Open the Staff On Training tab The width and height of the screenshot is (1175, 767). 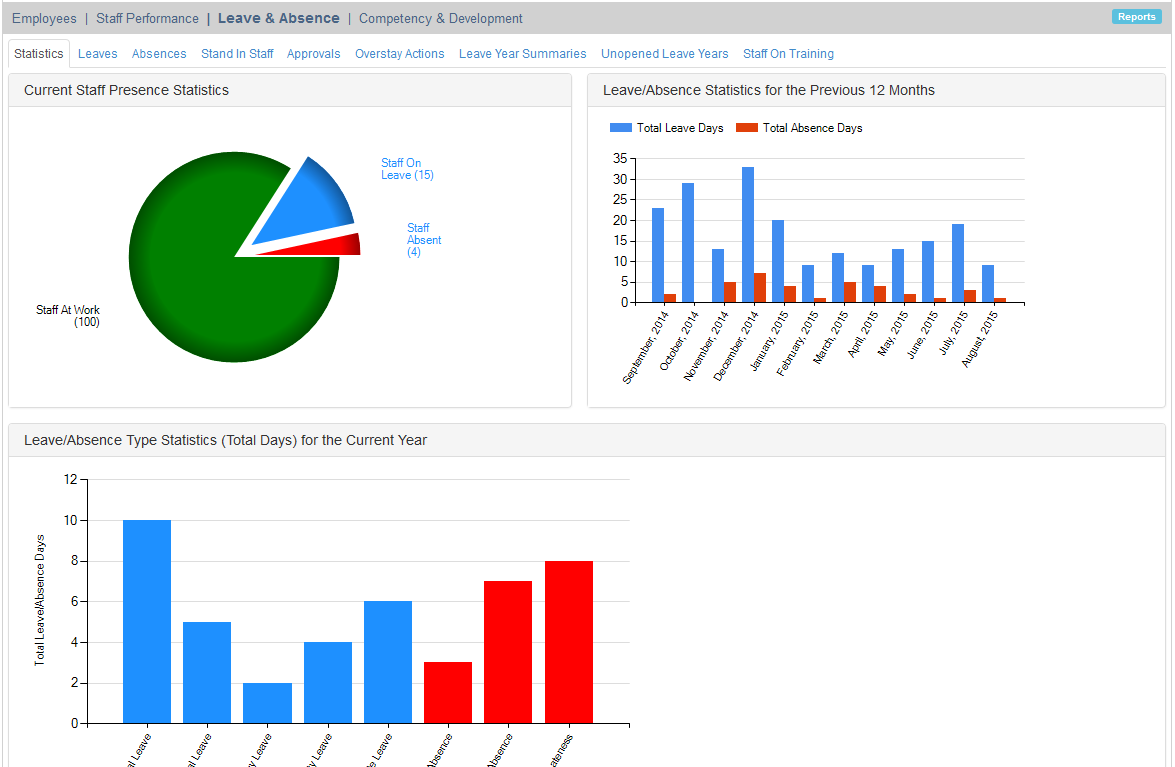click(x=788, y=54)
